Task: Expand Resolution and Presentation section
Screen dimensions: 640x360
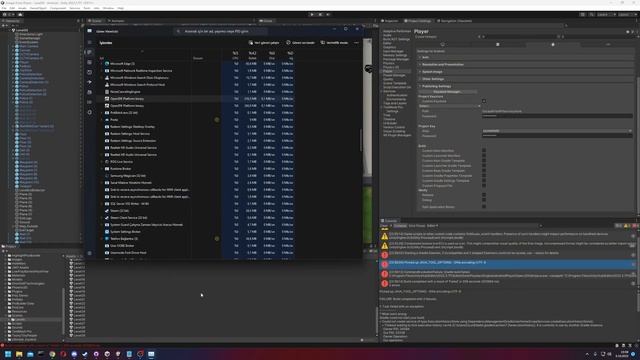Action: click(x=525, y=64)
